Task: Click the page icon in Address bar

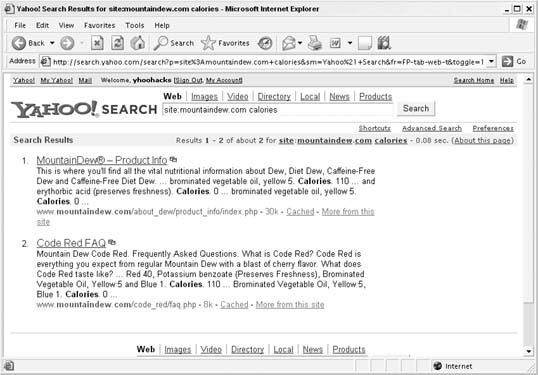Action: point(45,62)
